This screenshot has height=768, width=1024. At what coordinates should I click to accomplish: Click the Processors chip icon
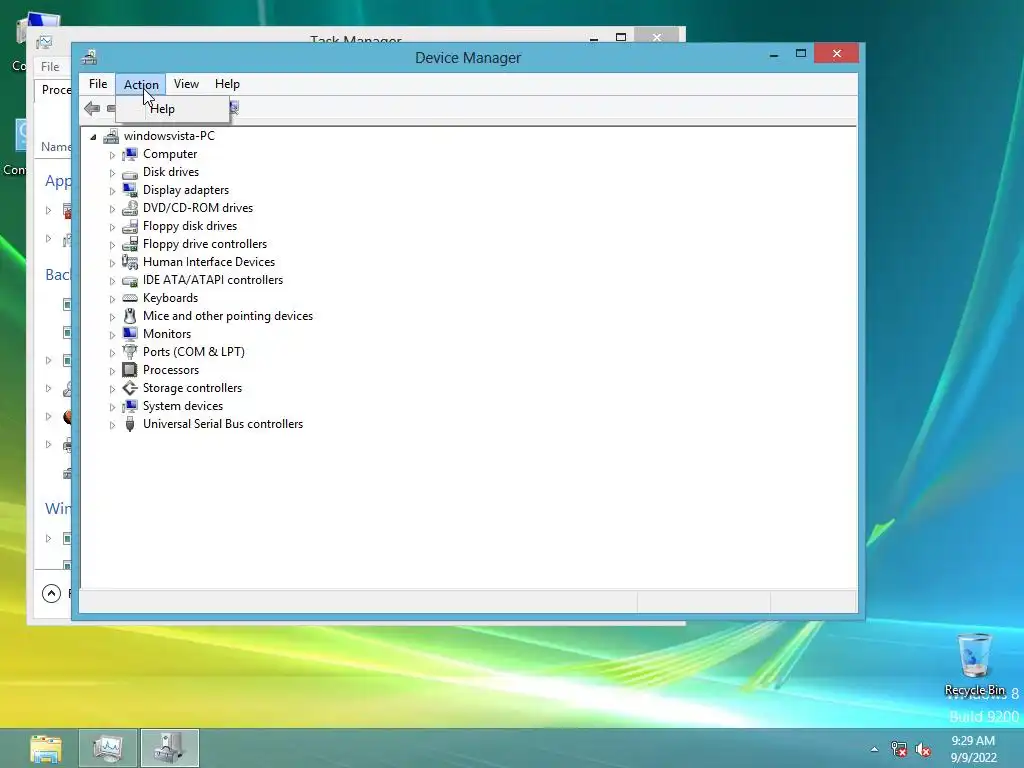130,370
